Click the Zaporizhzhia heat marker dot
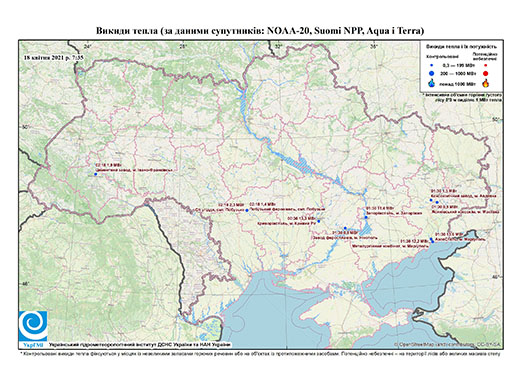This screenshot has height=368, width=520. (366, 217)
